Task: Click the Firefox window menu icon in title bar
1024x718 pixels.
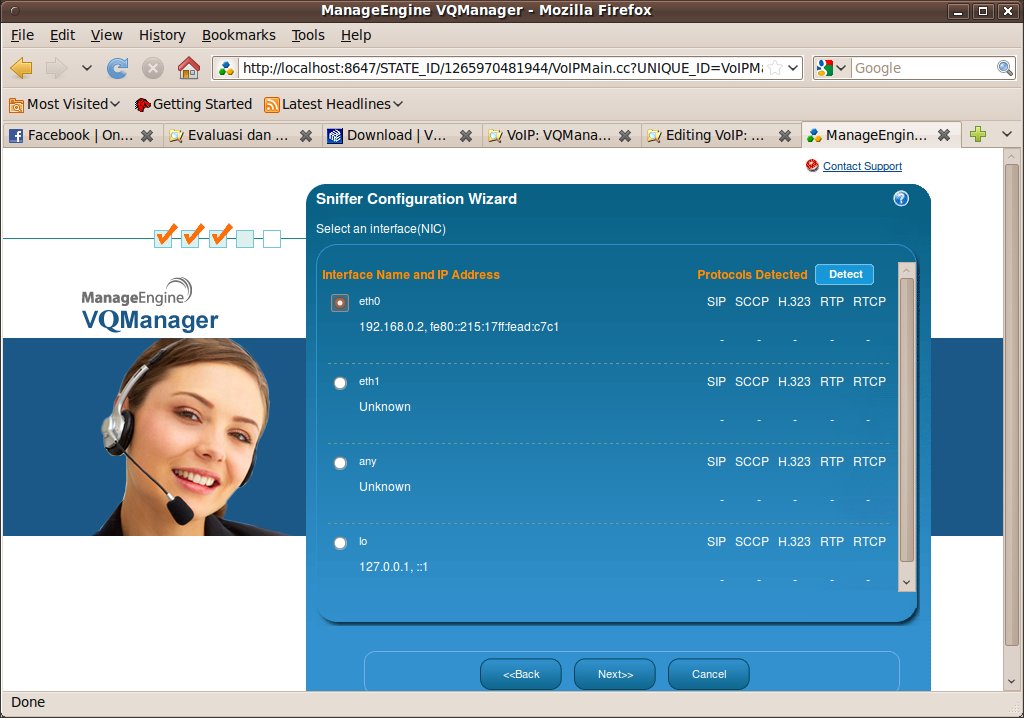Action: (x=16, y=10)
